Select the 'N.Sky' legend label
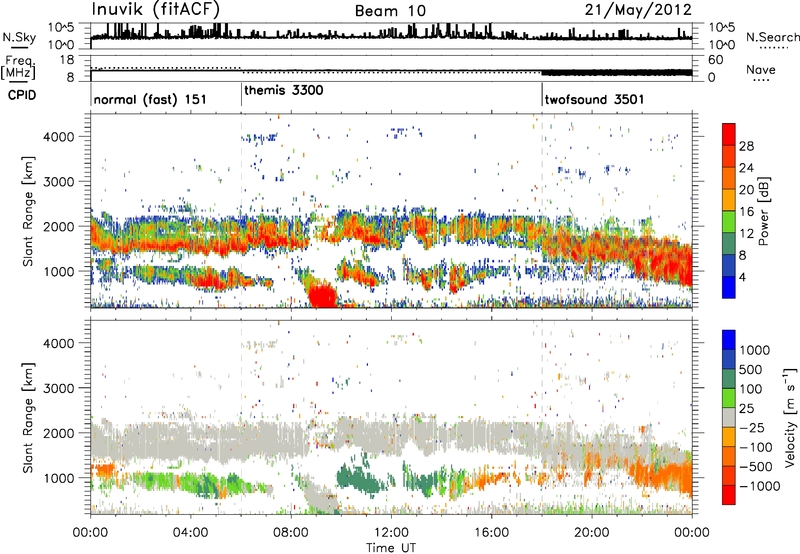The height and width of the screenshot is (554, 800). point(19,37)
